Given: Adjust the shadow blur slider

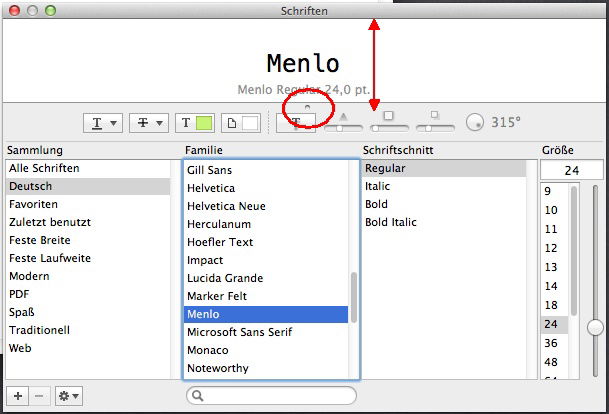Looking at the screenshot, I should 390,127.
